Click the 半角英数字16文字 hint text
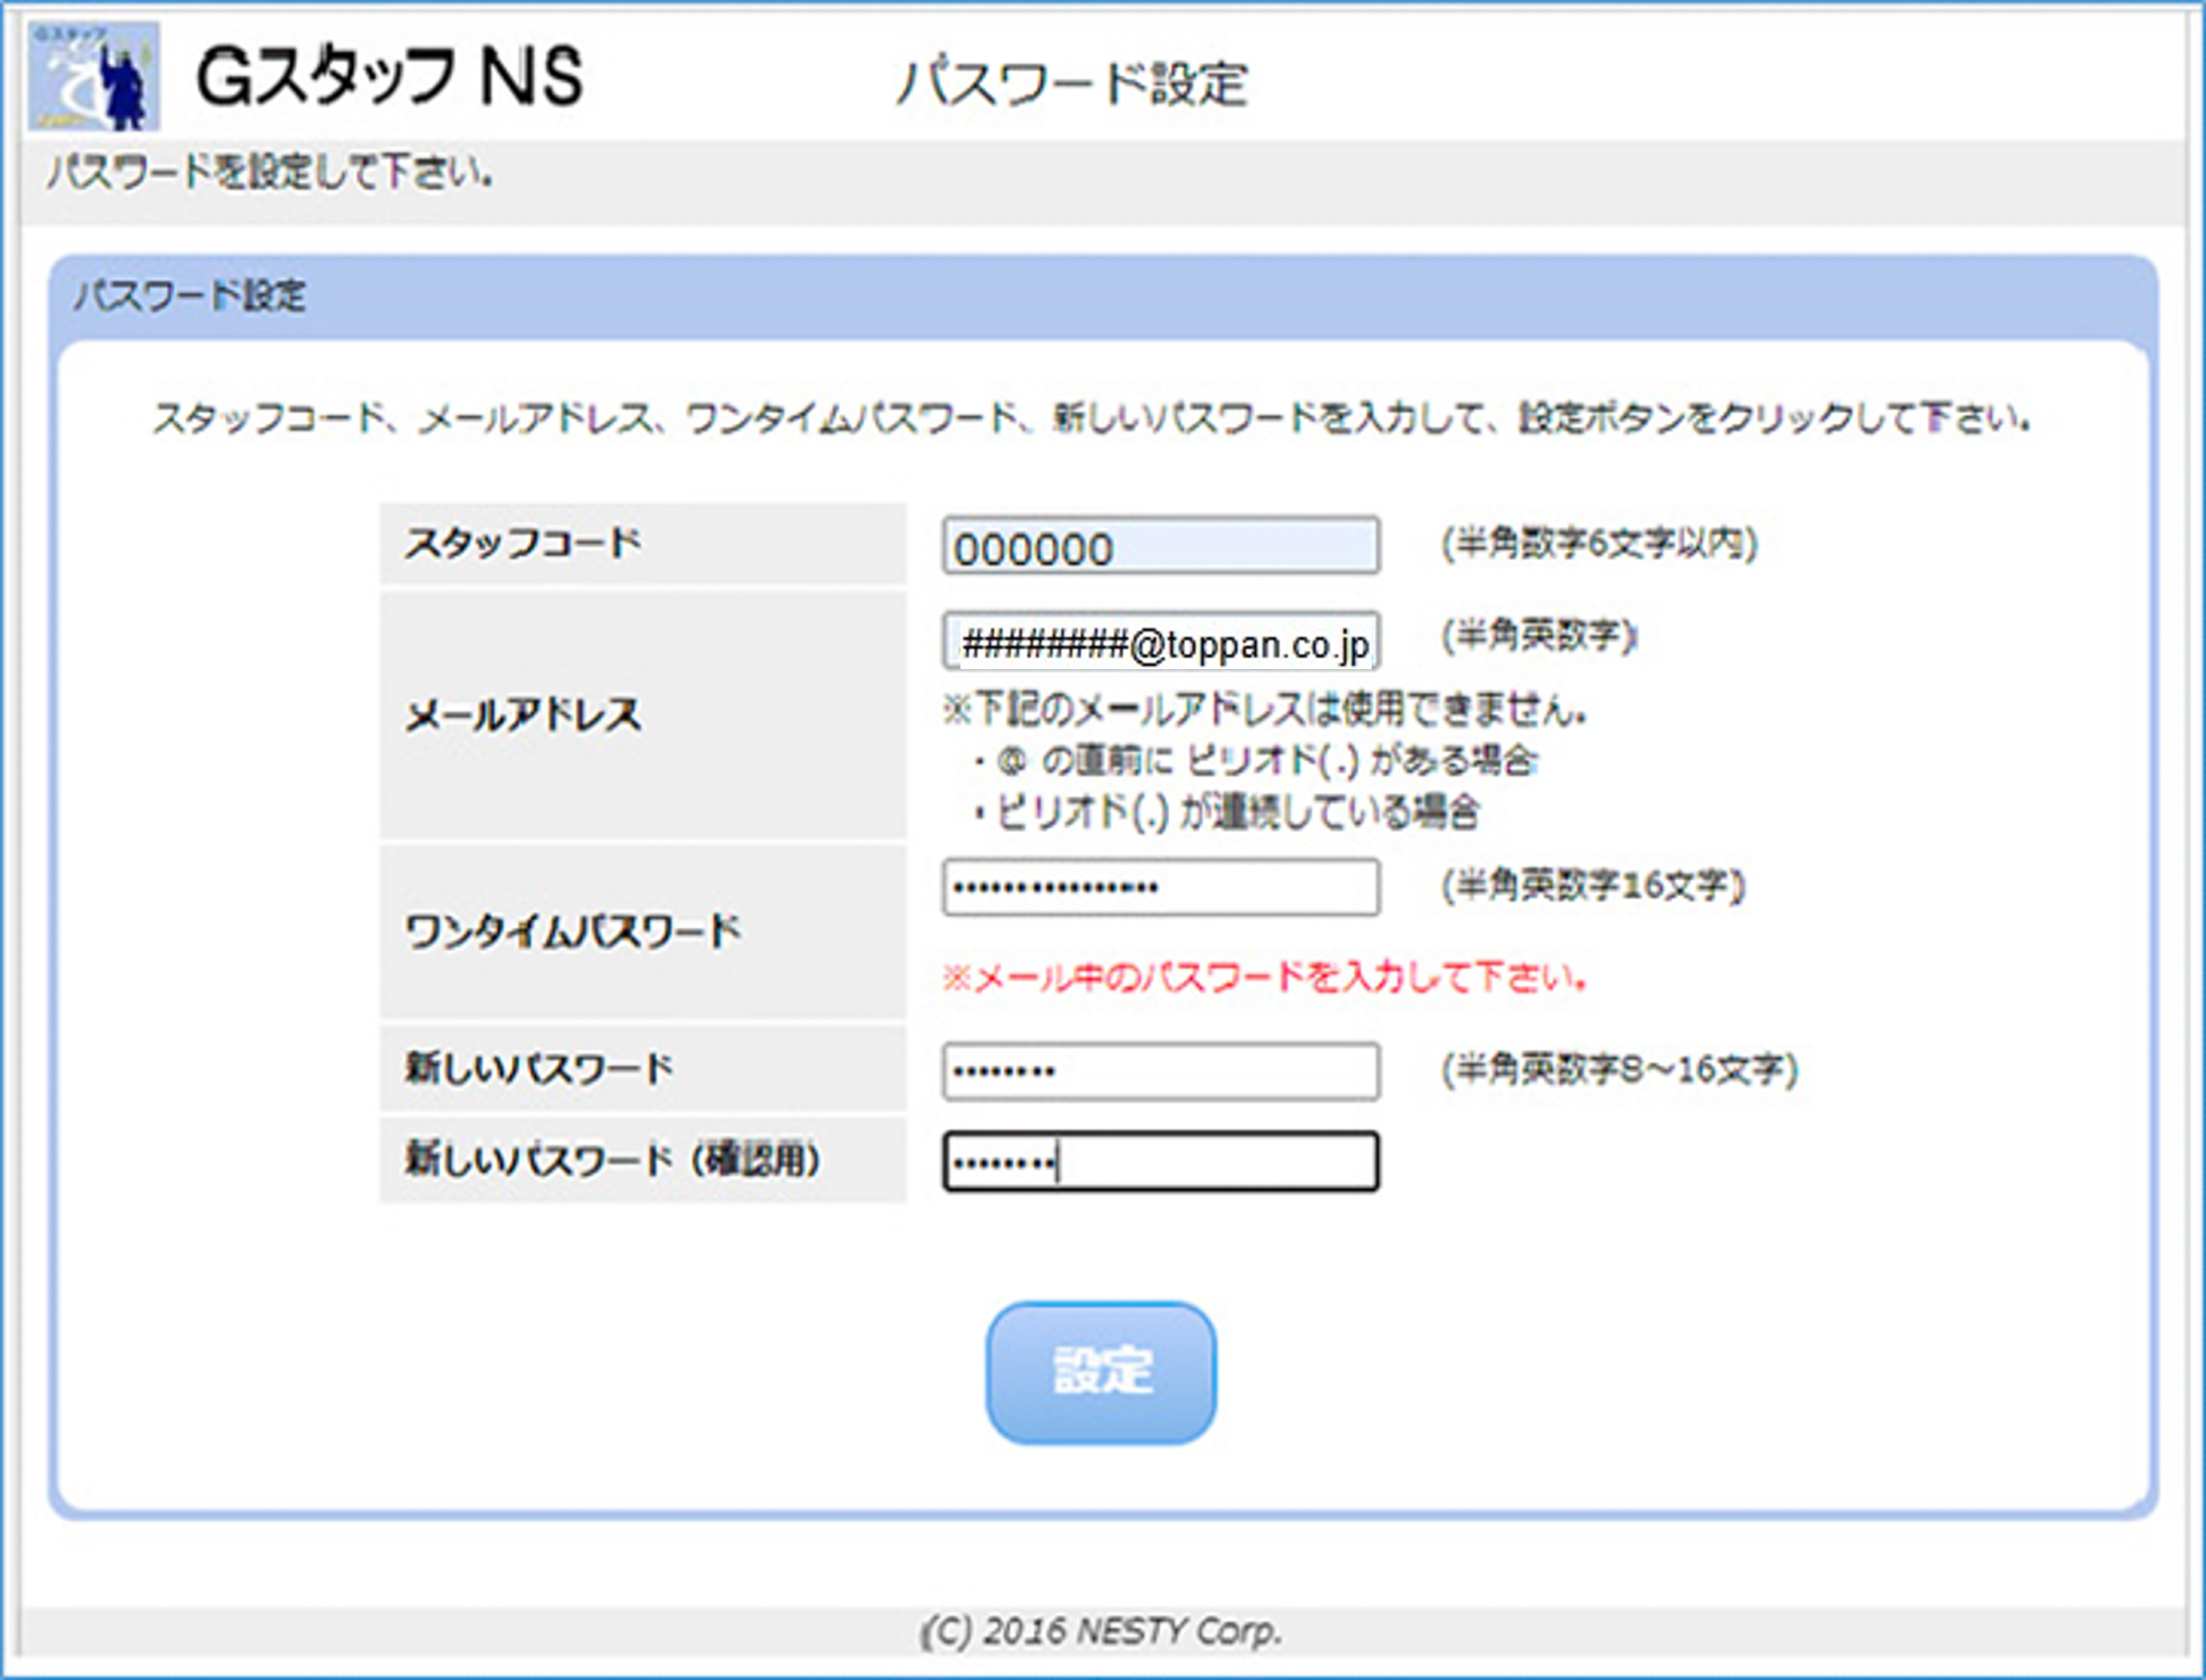 [1592, 885]
